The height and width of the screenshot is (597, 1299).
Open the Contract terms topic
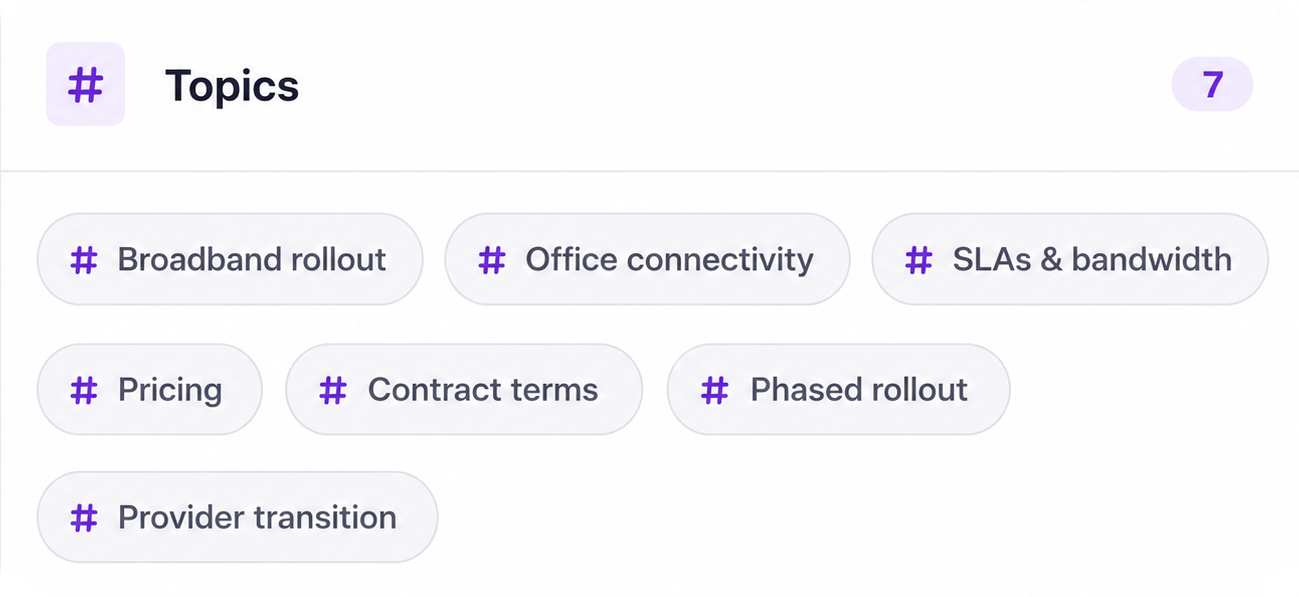[x=464, y=389]
